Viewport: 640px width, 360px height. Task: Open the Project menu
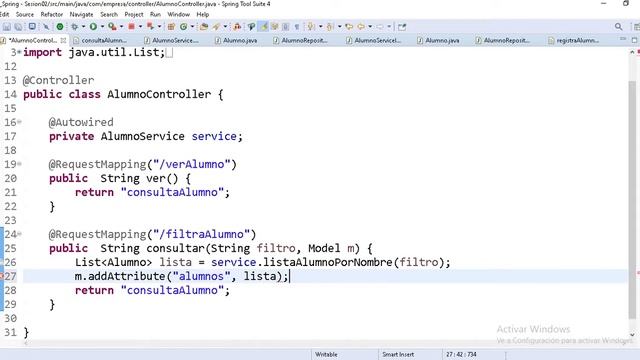pos(134,14)
